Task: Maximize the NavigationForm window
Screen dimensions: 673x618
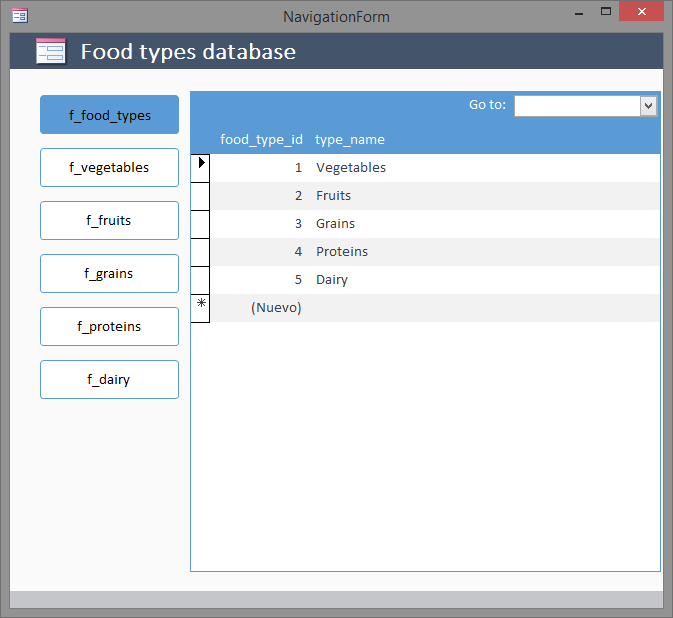Action: coord(606,12)
